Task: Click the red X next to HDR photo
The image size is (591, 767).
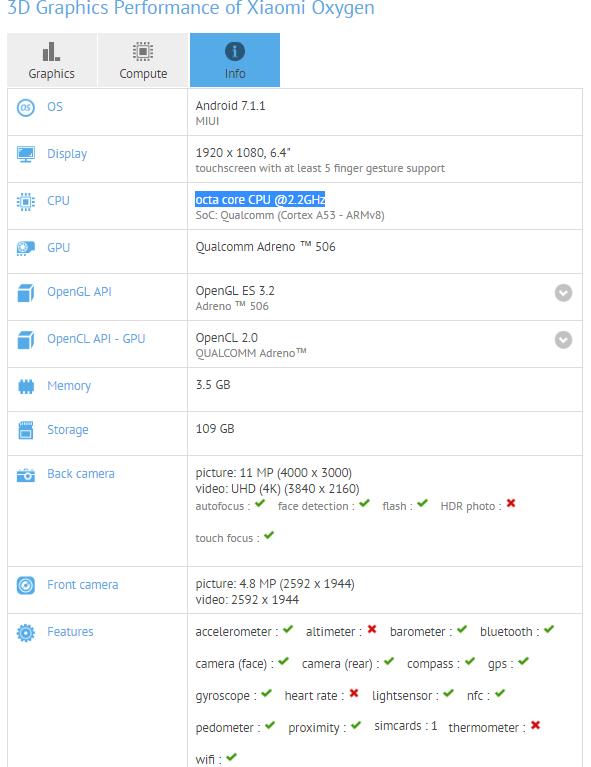Action: (511, 503)
